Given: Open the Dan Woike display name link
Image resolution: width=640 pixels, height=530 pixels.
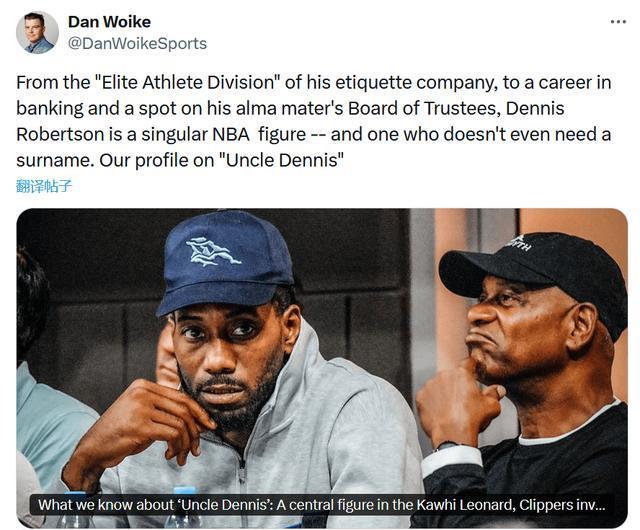Looking at the screenshot, I should (x=109, y=22).
